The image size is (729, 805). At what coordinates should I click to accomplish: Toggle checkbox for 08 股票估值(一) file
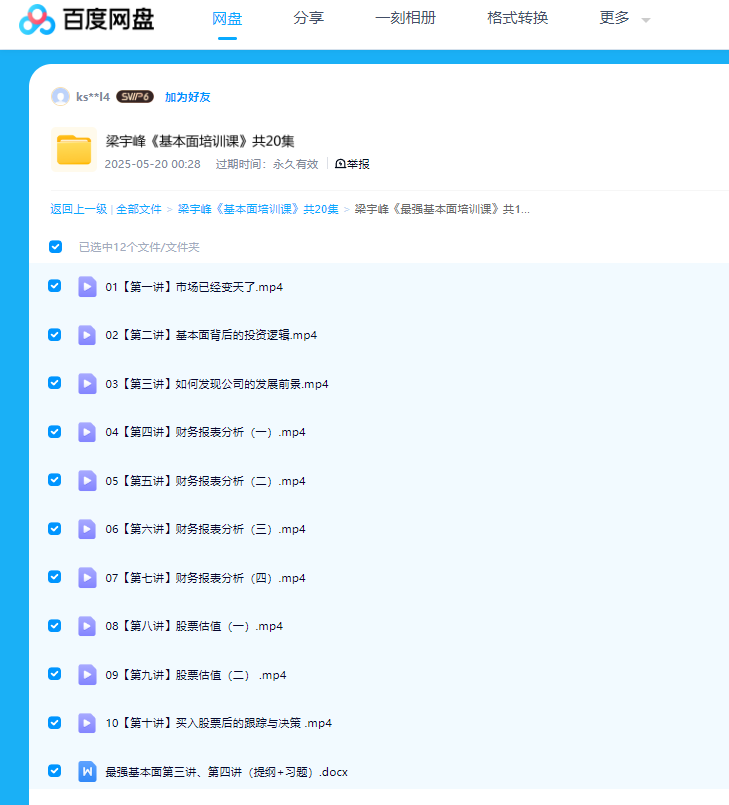point(55,625)
